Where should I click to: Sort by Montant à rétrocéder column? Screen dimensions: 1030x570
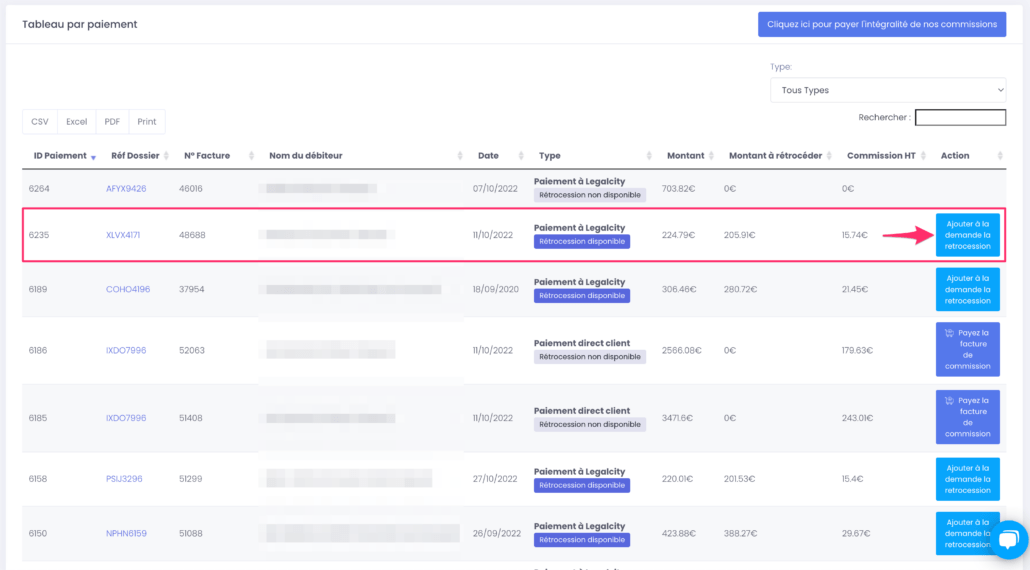pyautogui.click(x=775, y=156)
